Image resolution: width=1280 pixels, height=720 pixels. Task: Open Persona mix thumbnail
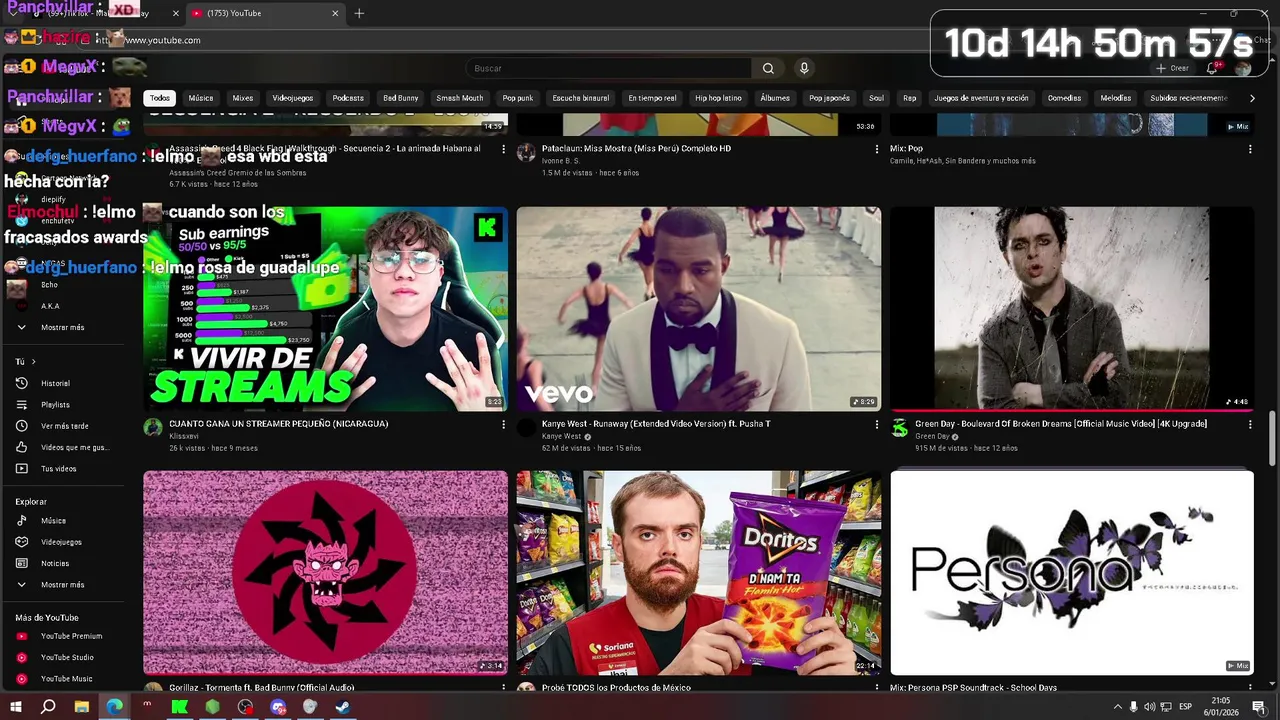click(x=1072, y=573)
